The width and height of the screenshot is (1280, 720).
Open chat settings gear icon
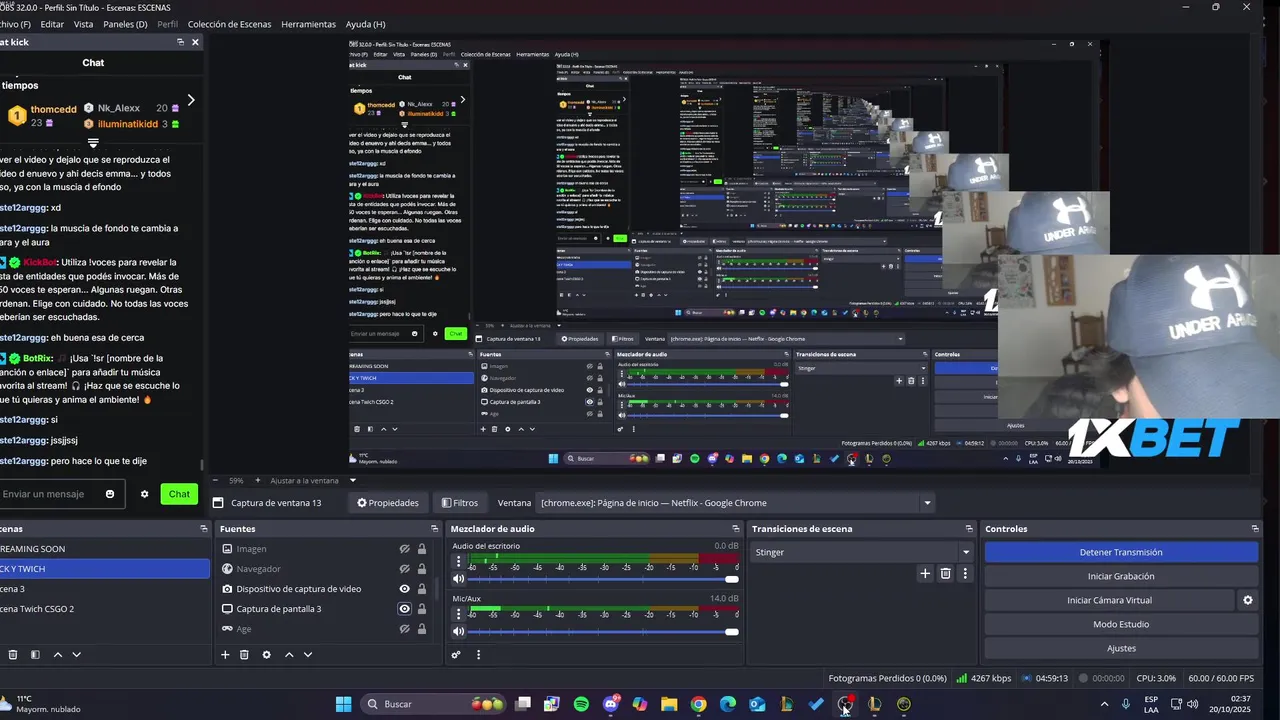coord(144,494)
